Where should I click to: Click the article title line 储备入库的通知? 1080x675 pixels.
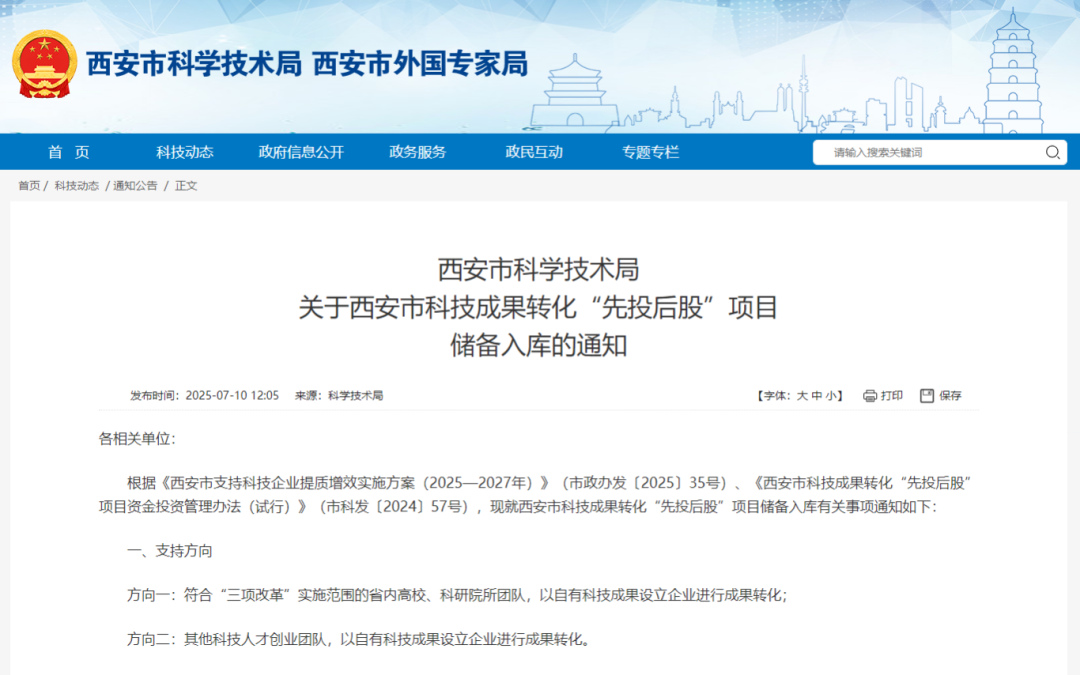(x=539, y=345)
